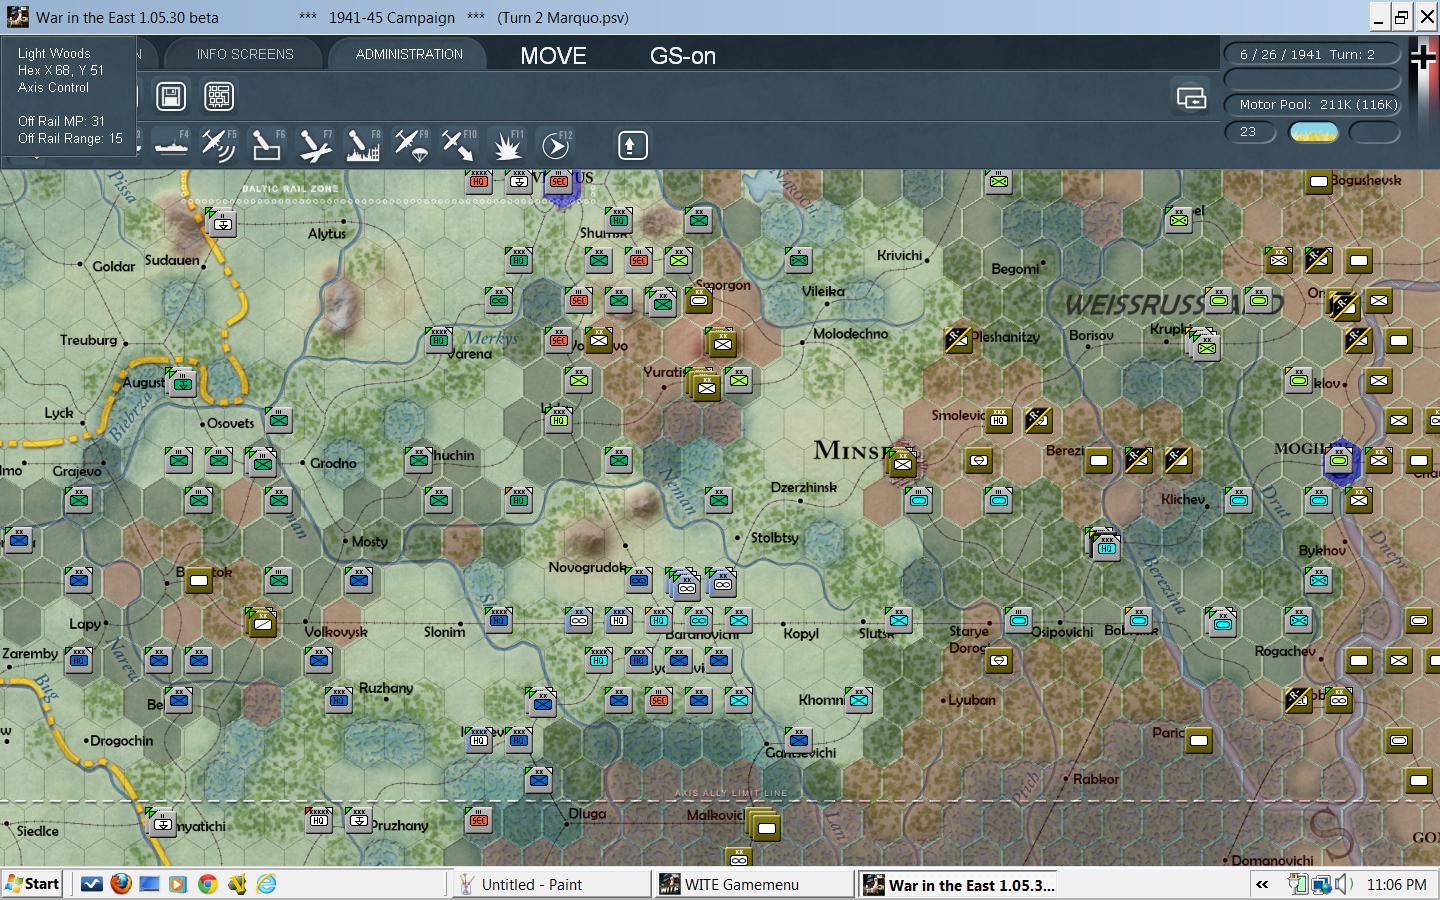The height and width of the screenshot is (900, 1440).
Task: Click the Krivichi town label on map
Action: 899,255
